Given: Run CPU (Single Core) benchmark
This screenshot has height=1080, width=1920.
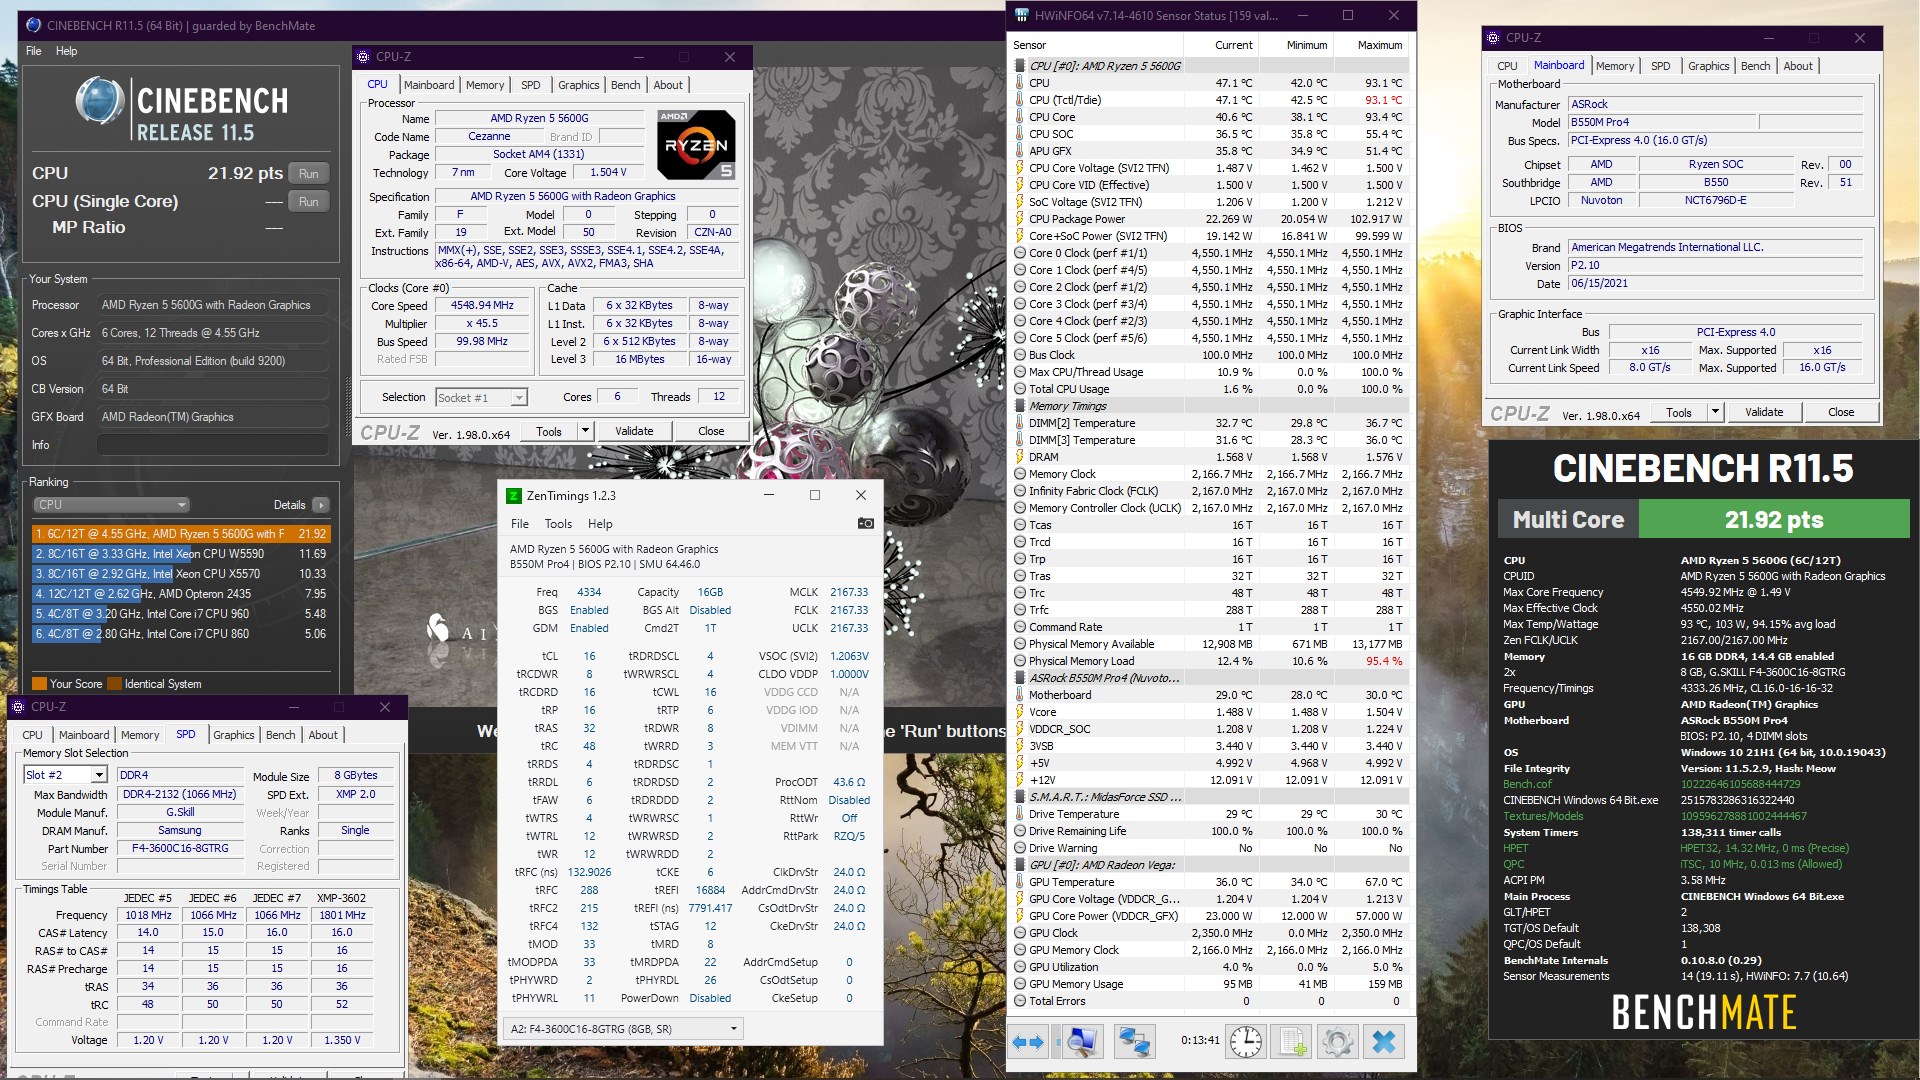Looking at the screenshot, I should coord(309,201).
